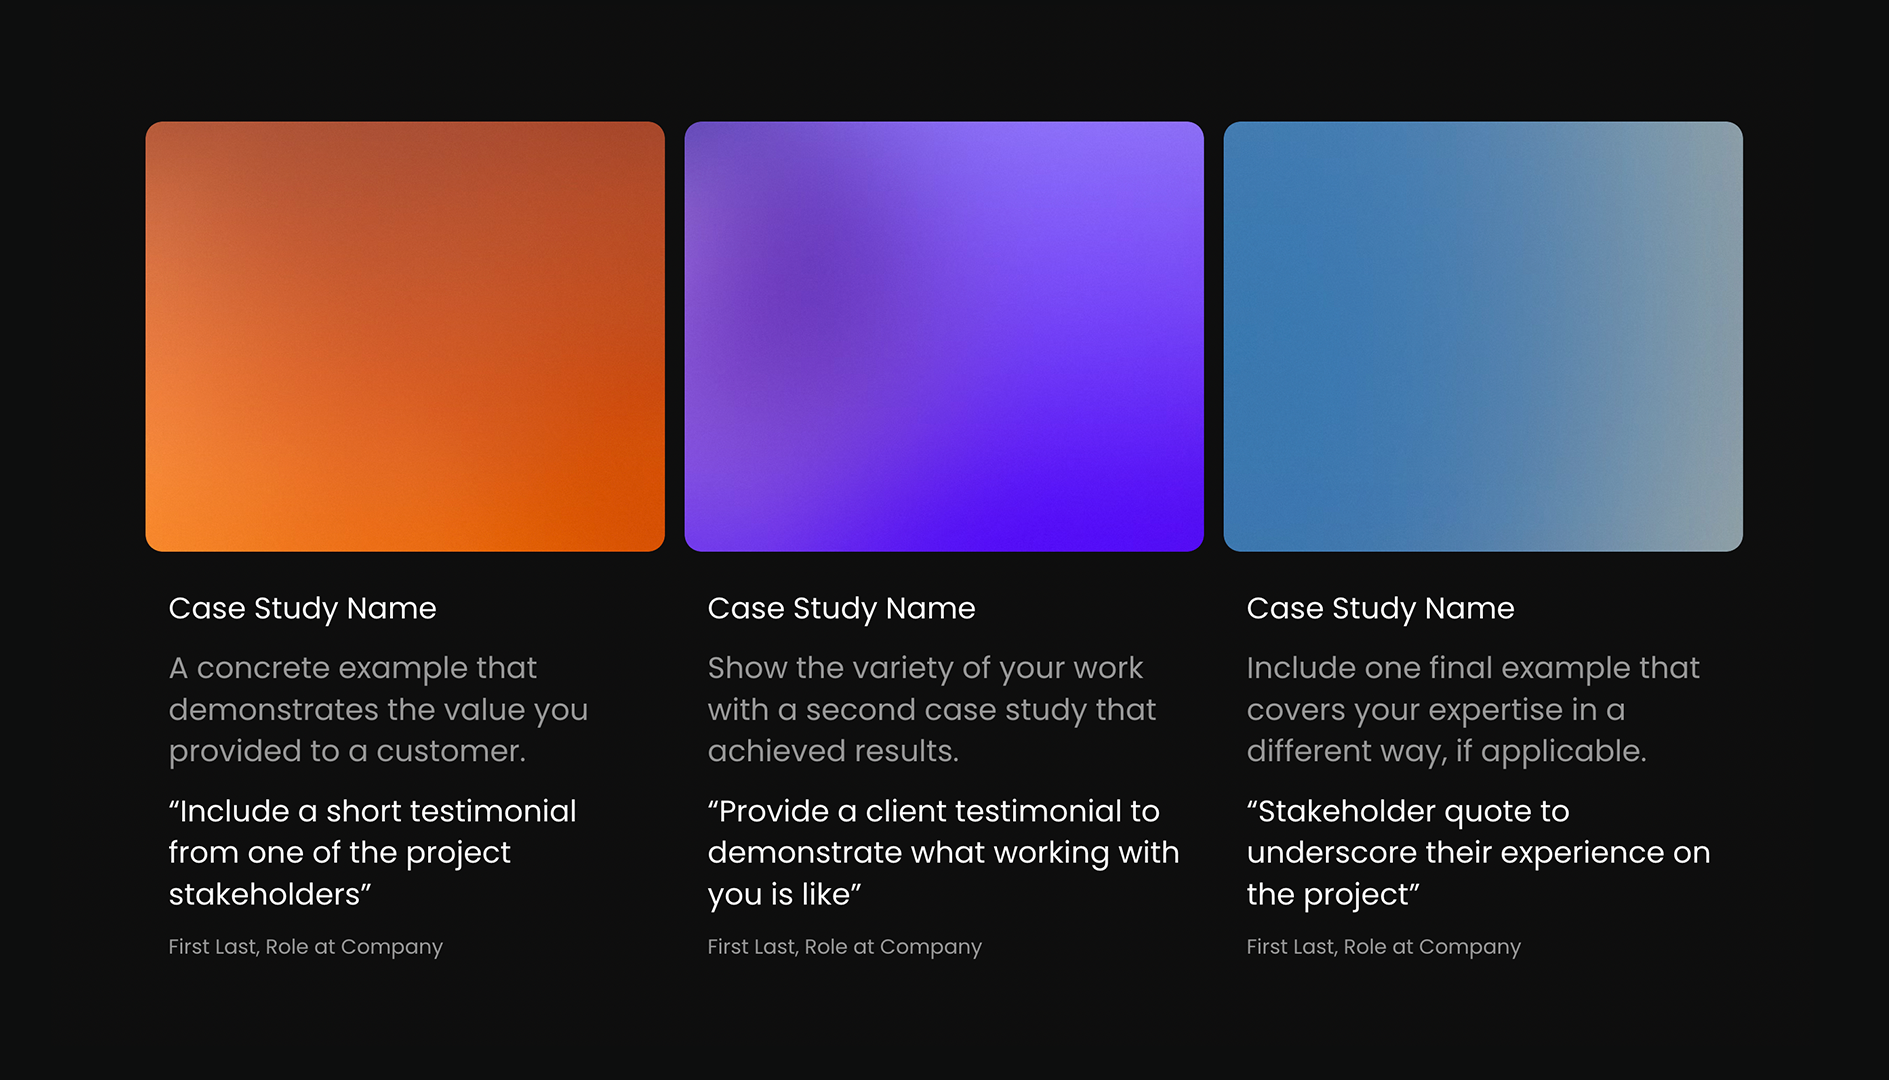Image resolution: width=1889 pixels, height=1080 pixels.
Task: Select the rightmost Case Study Name heading
Action: [x=1379, y=608]
